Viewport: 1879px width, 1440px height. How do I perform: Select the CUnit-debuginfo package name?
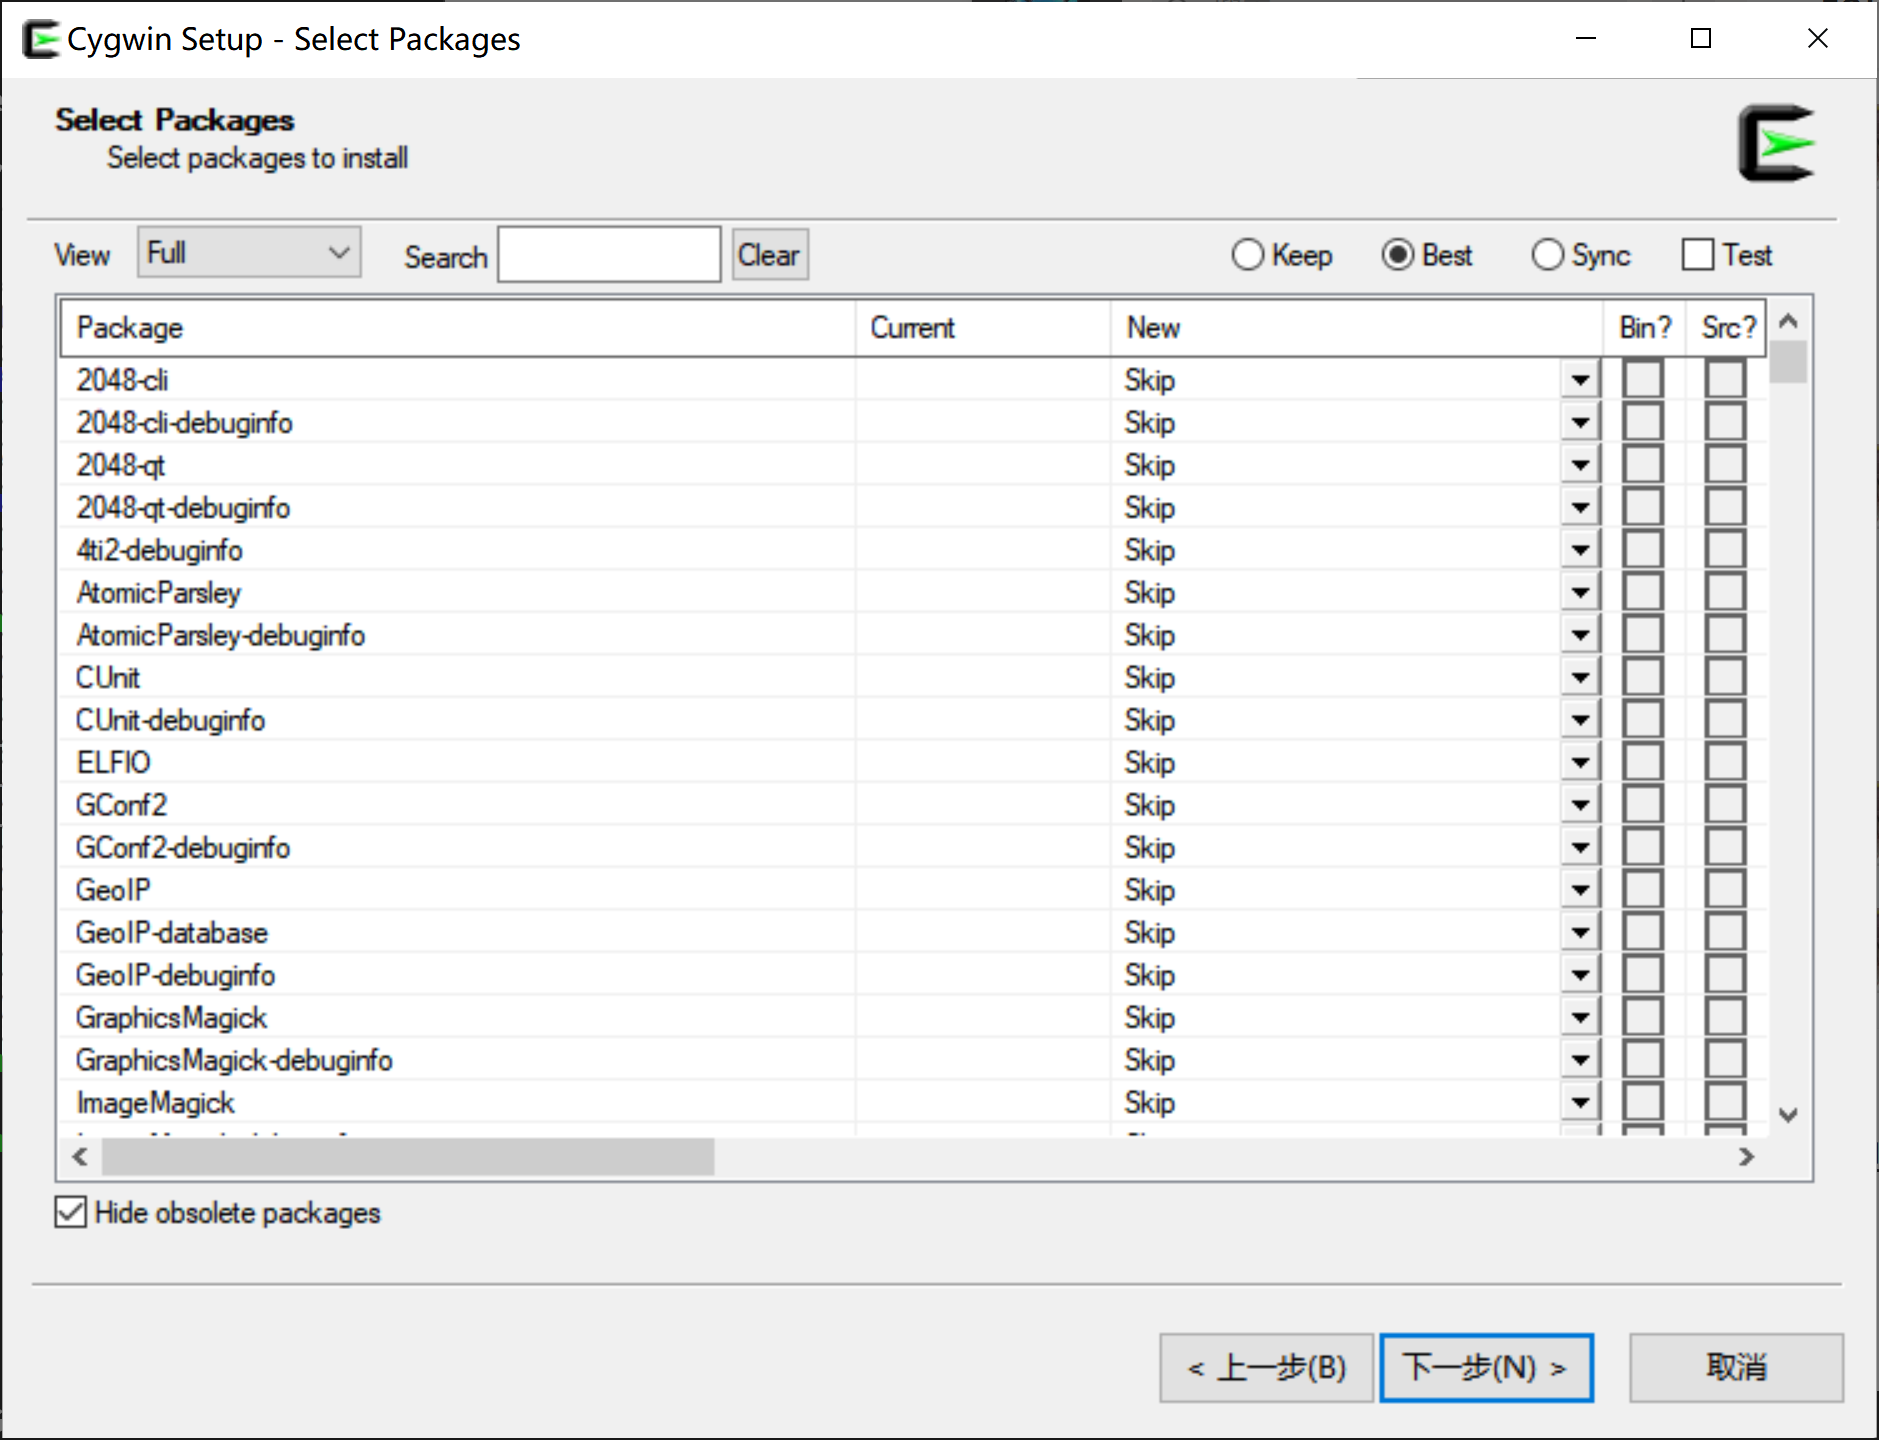[170, 720]
